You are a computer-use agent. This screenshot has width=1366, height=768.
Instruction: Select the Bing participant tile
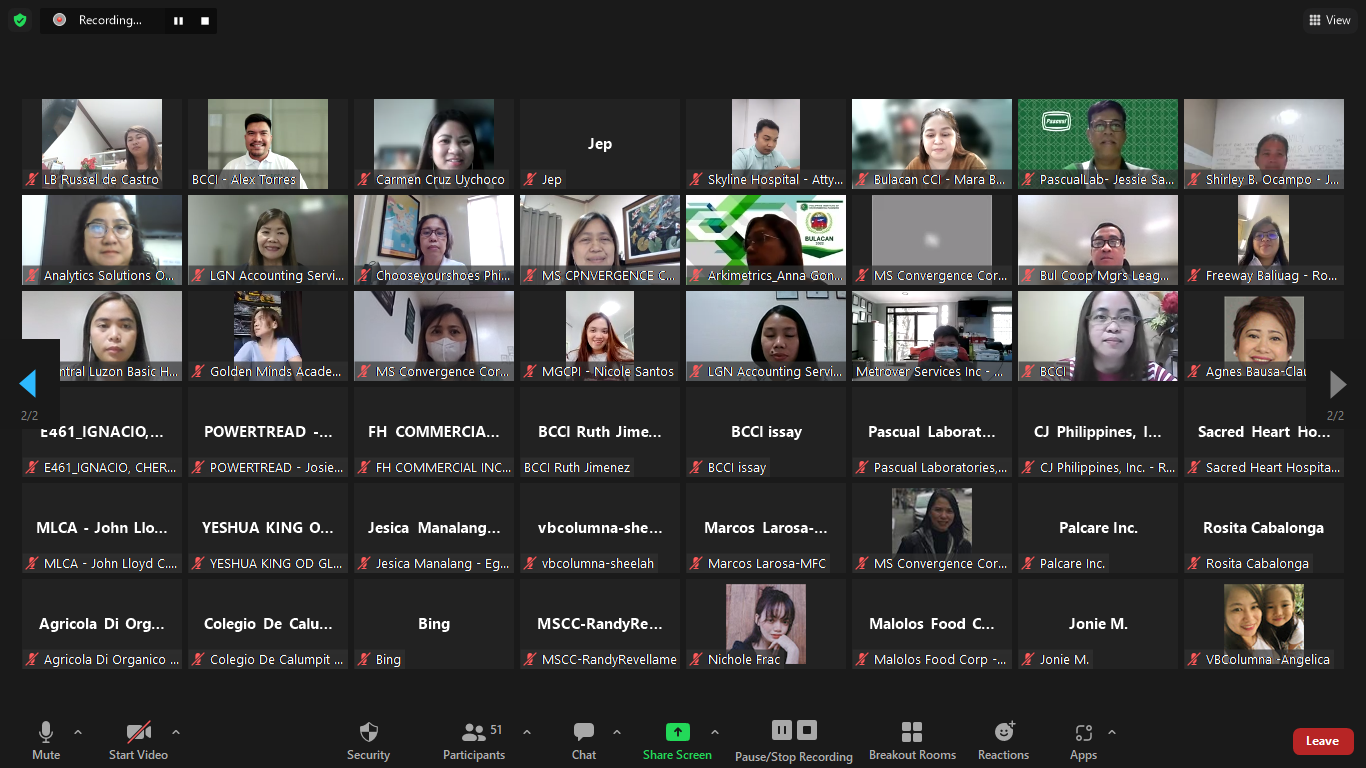click(434, 624)
